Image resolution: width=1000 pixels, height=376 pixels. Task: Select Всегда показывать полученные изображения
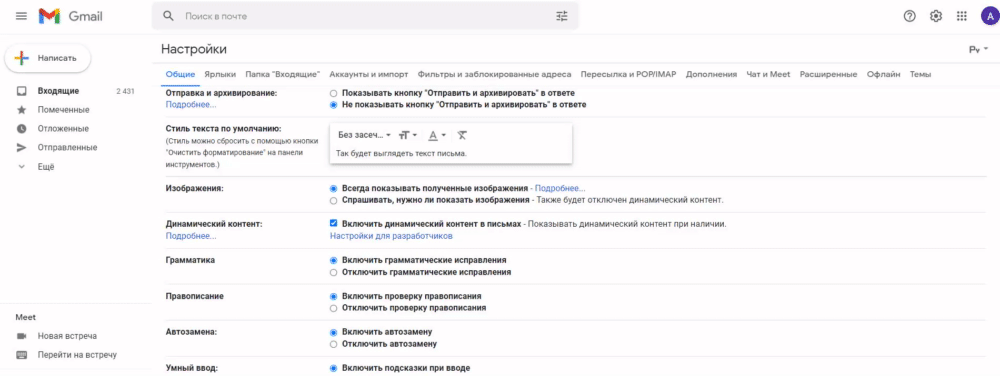point(334,189)
